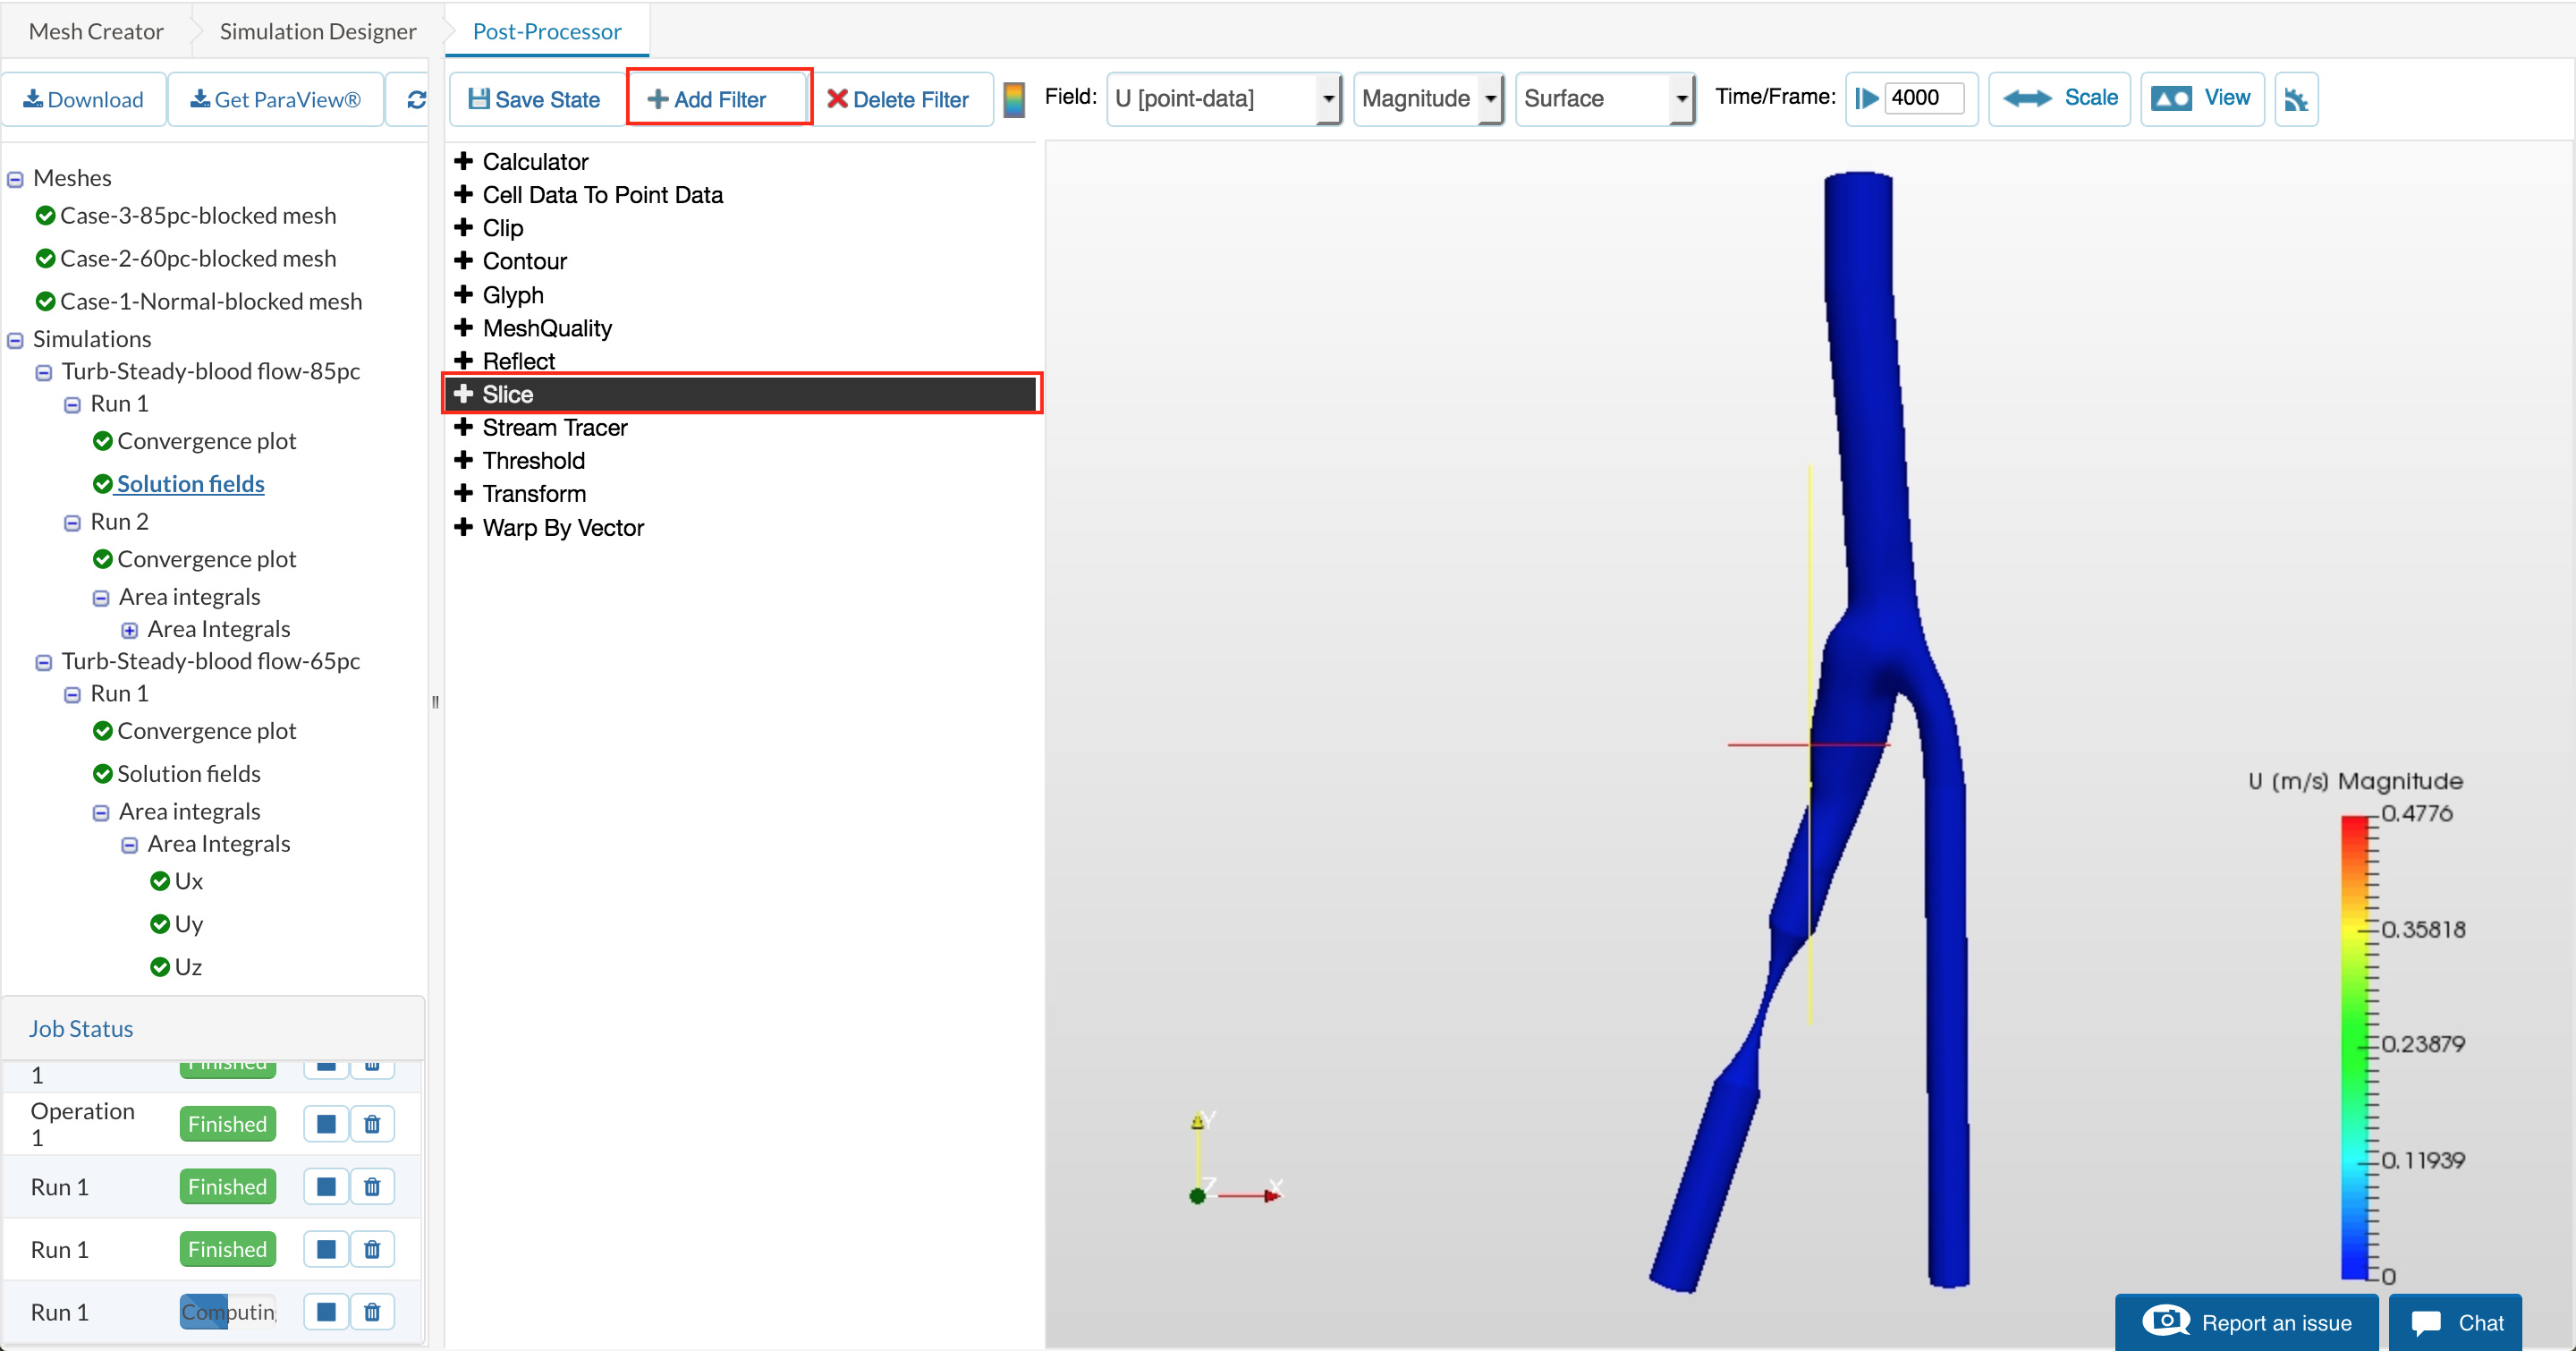Image resolution: width=2576 pixels, height=1351 pixels.
Task: Open the Solution fields link in 85pc Run 1
Action: [x=190, y=484]
